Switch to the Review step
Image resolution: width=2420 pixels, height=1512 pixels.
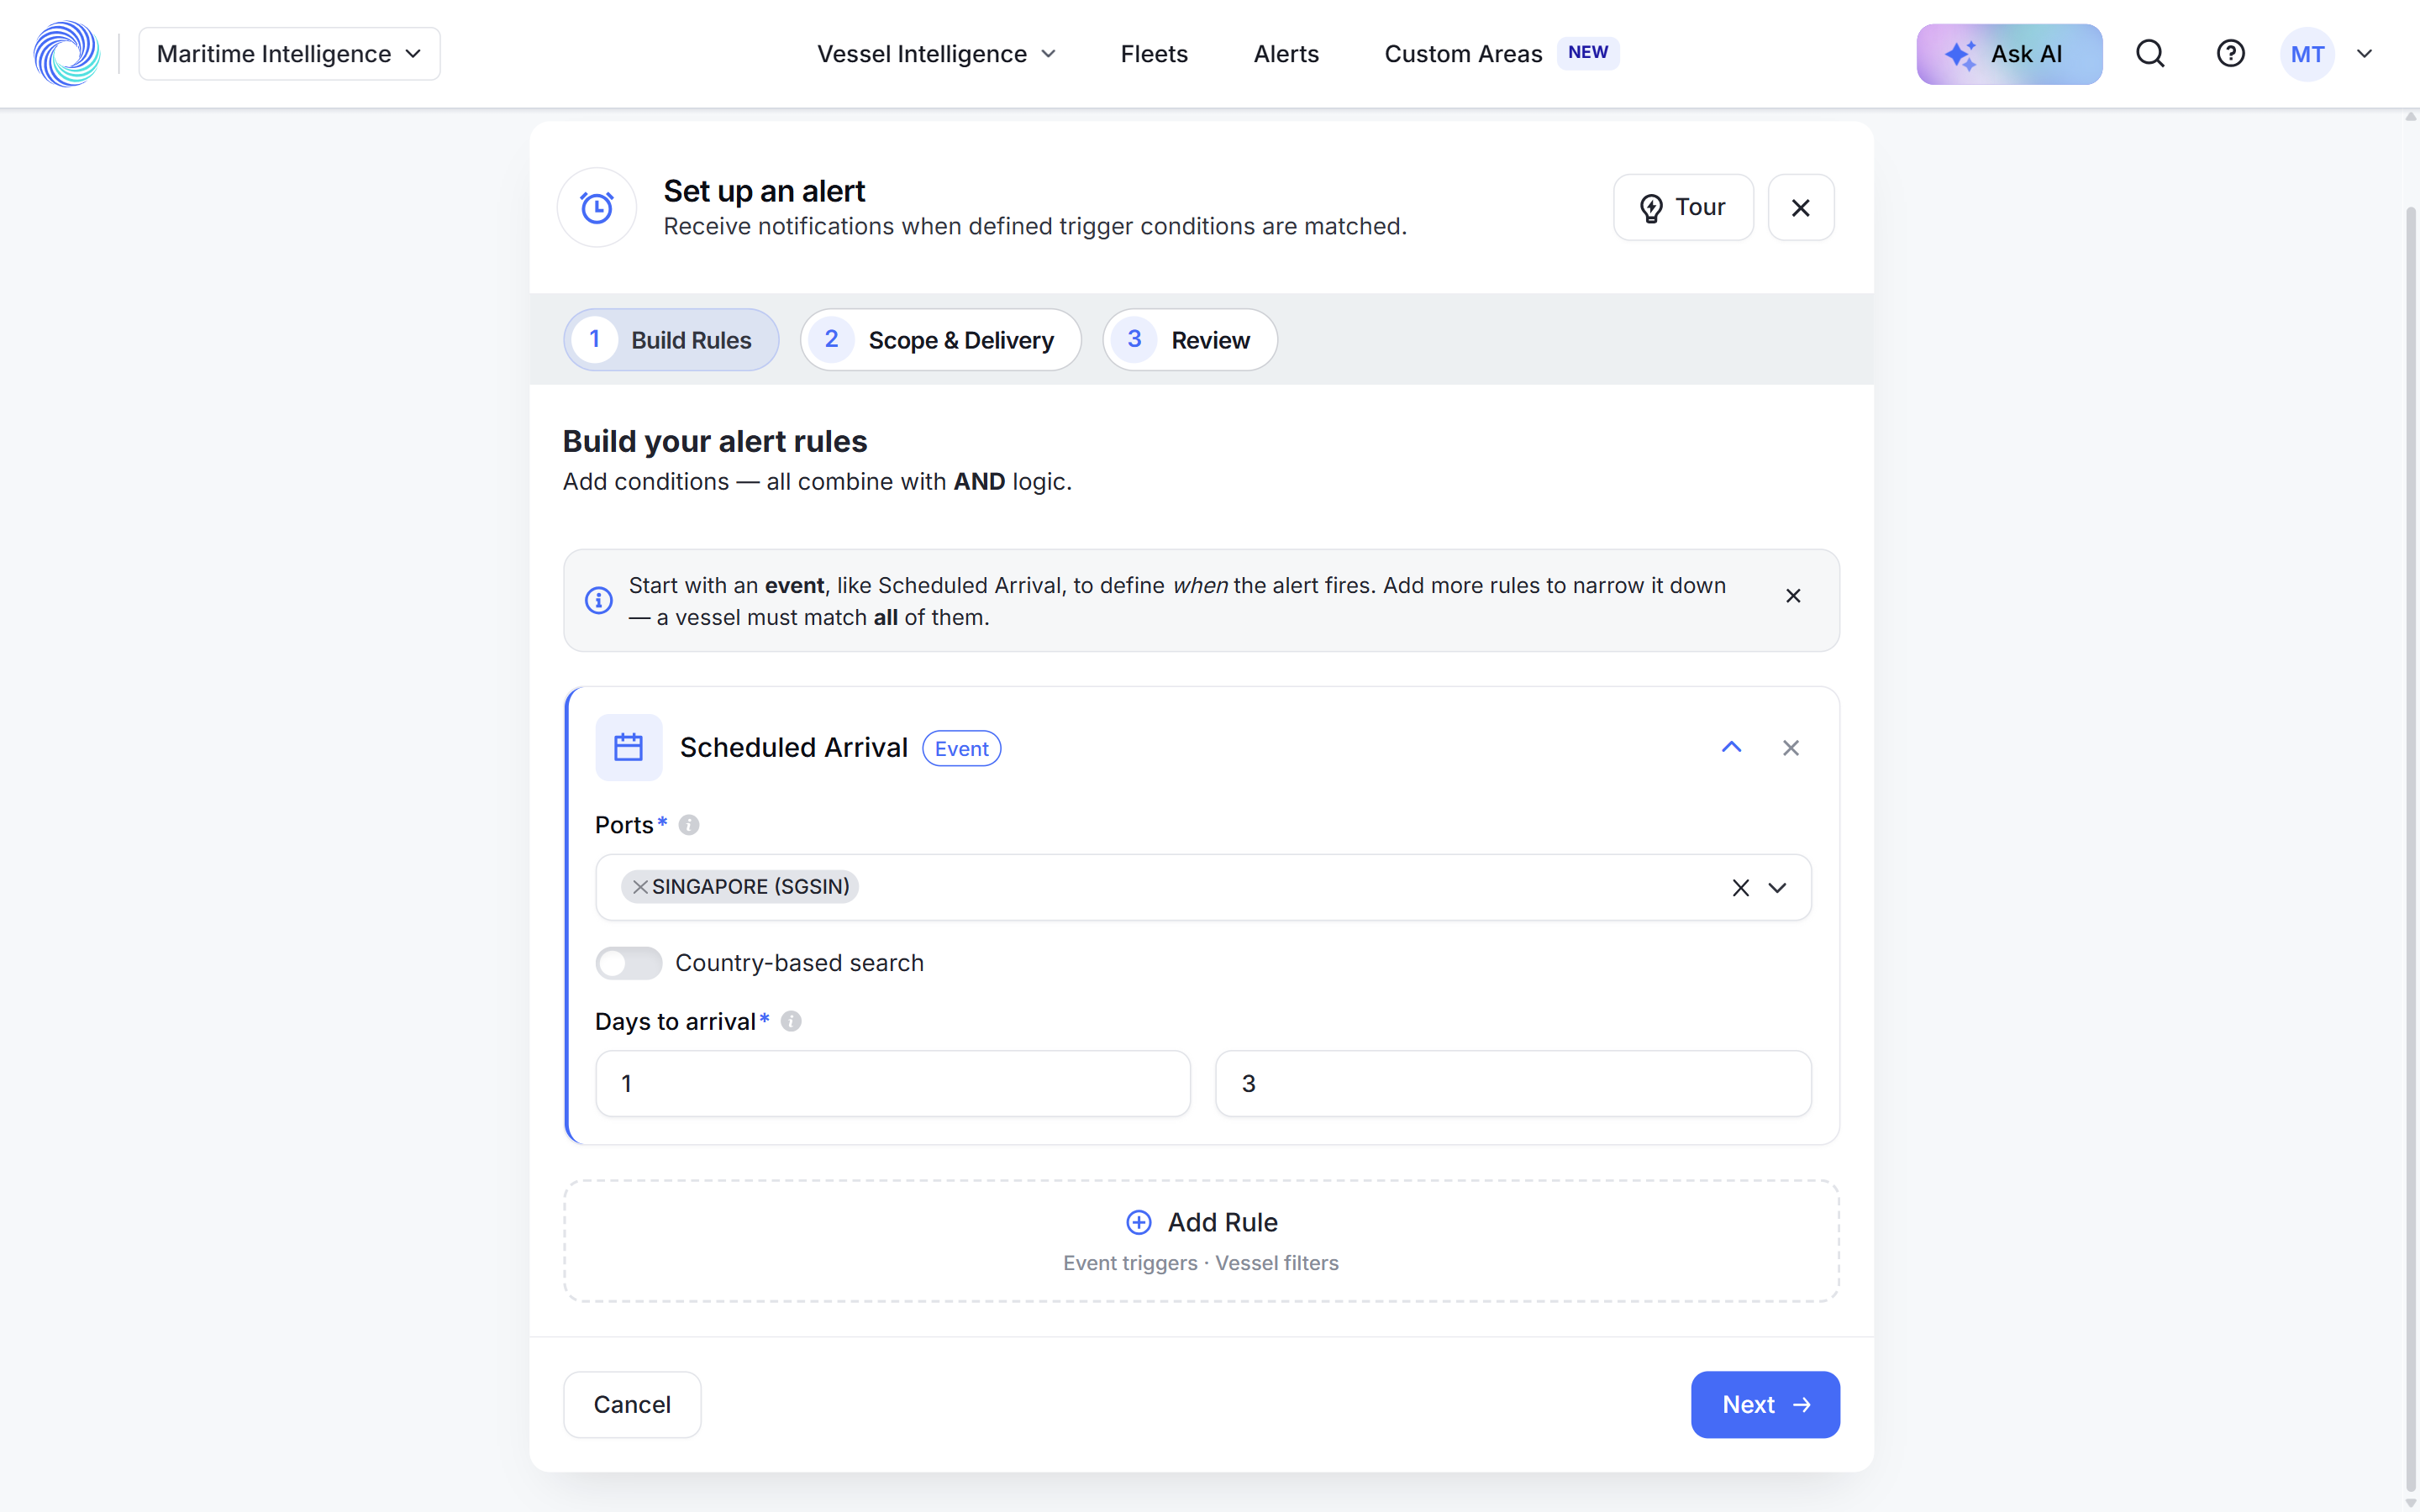pos(1190,340)
